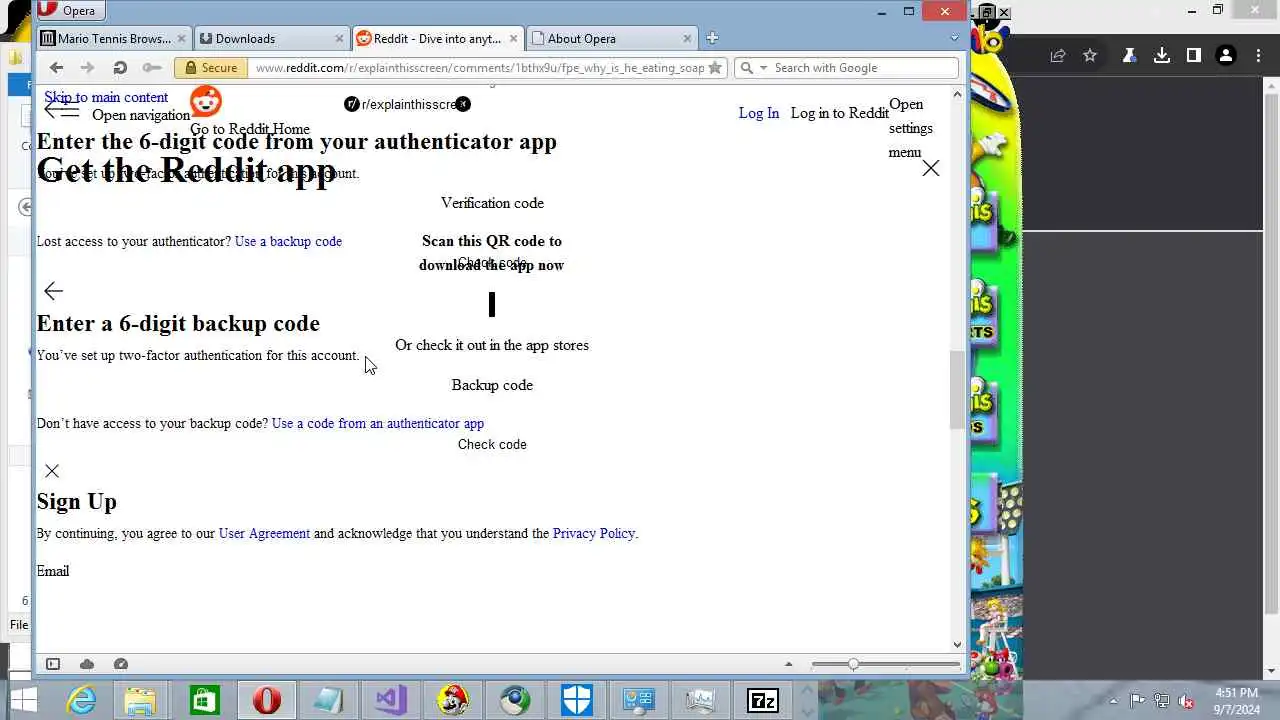
Task: Click the Check code button below Backup code
Action: click(492, 444)
